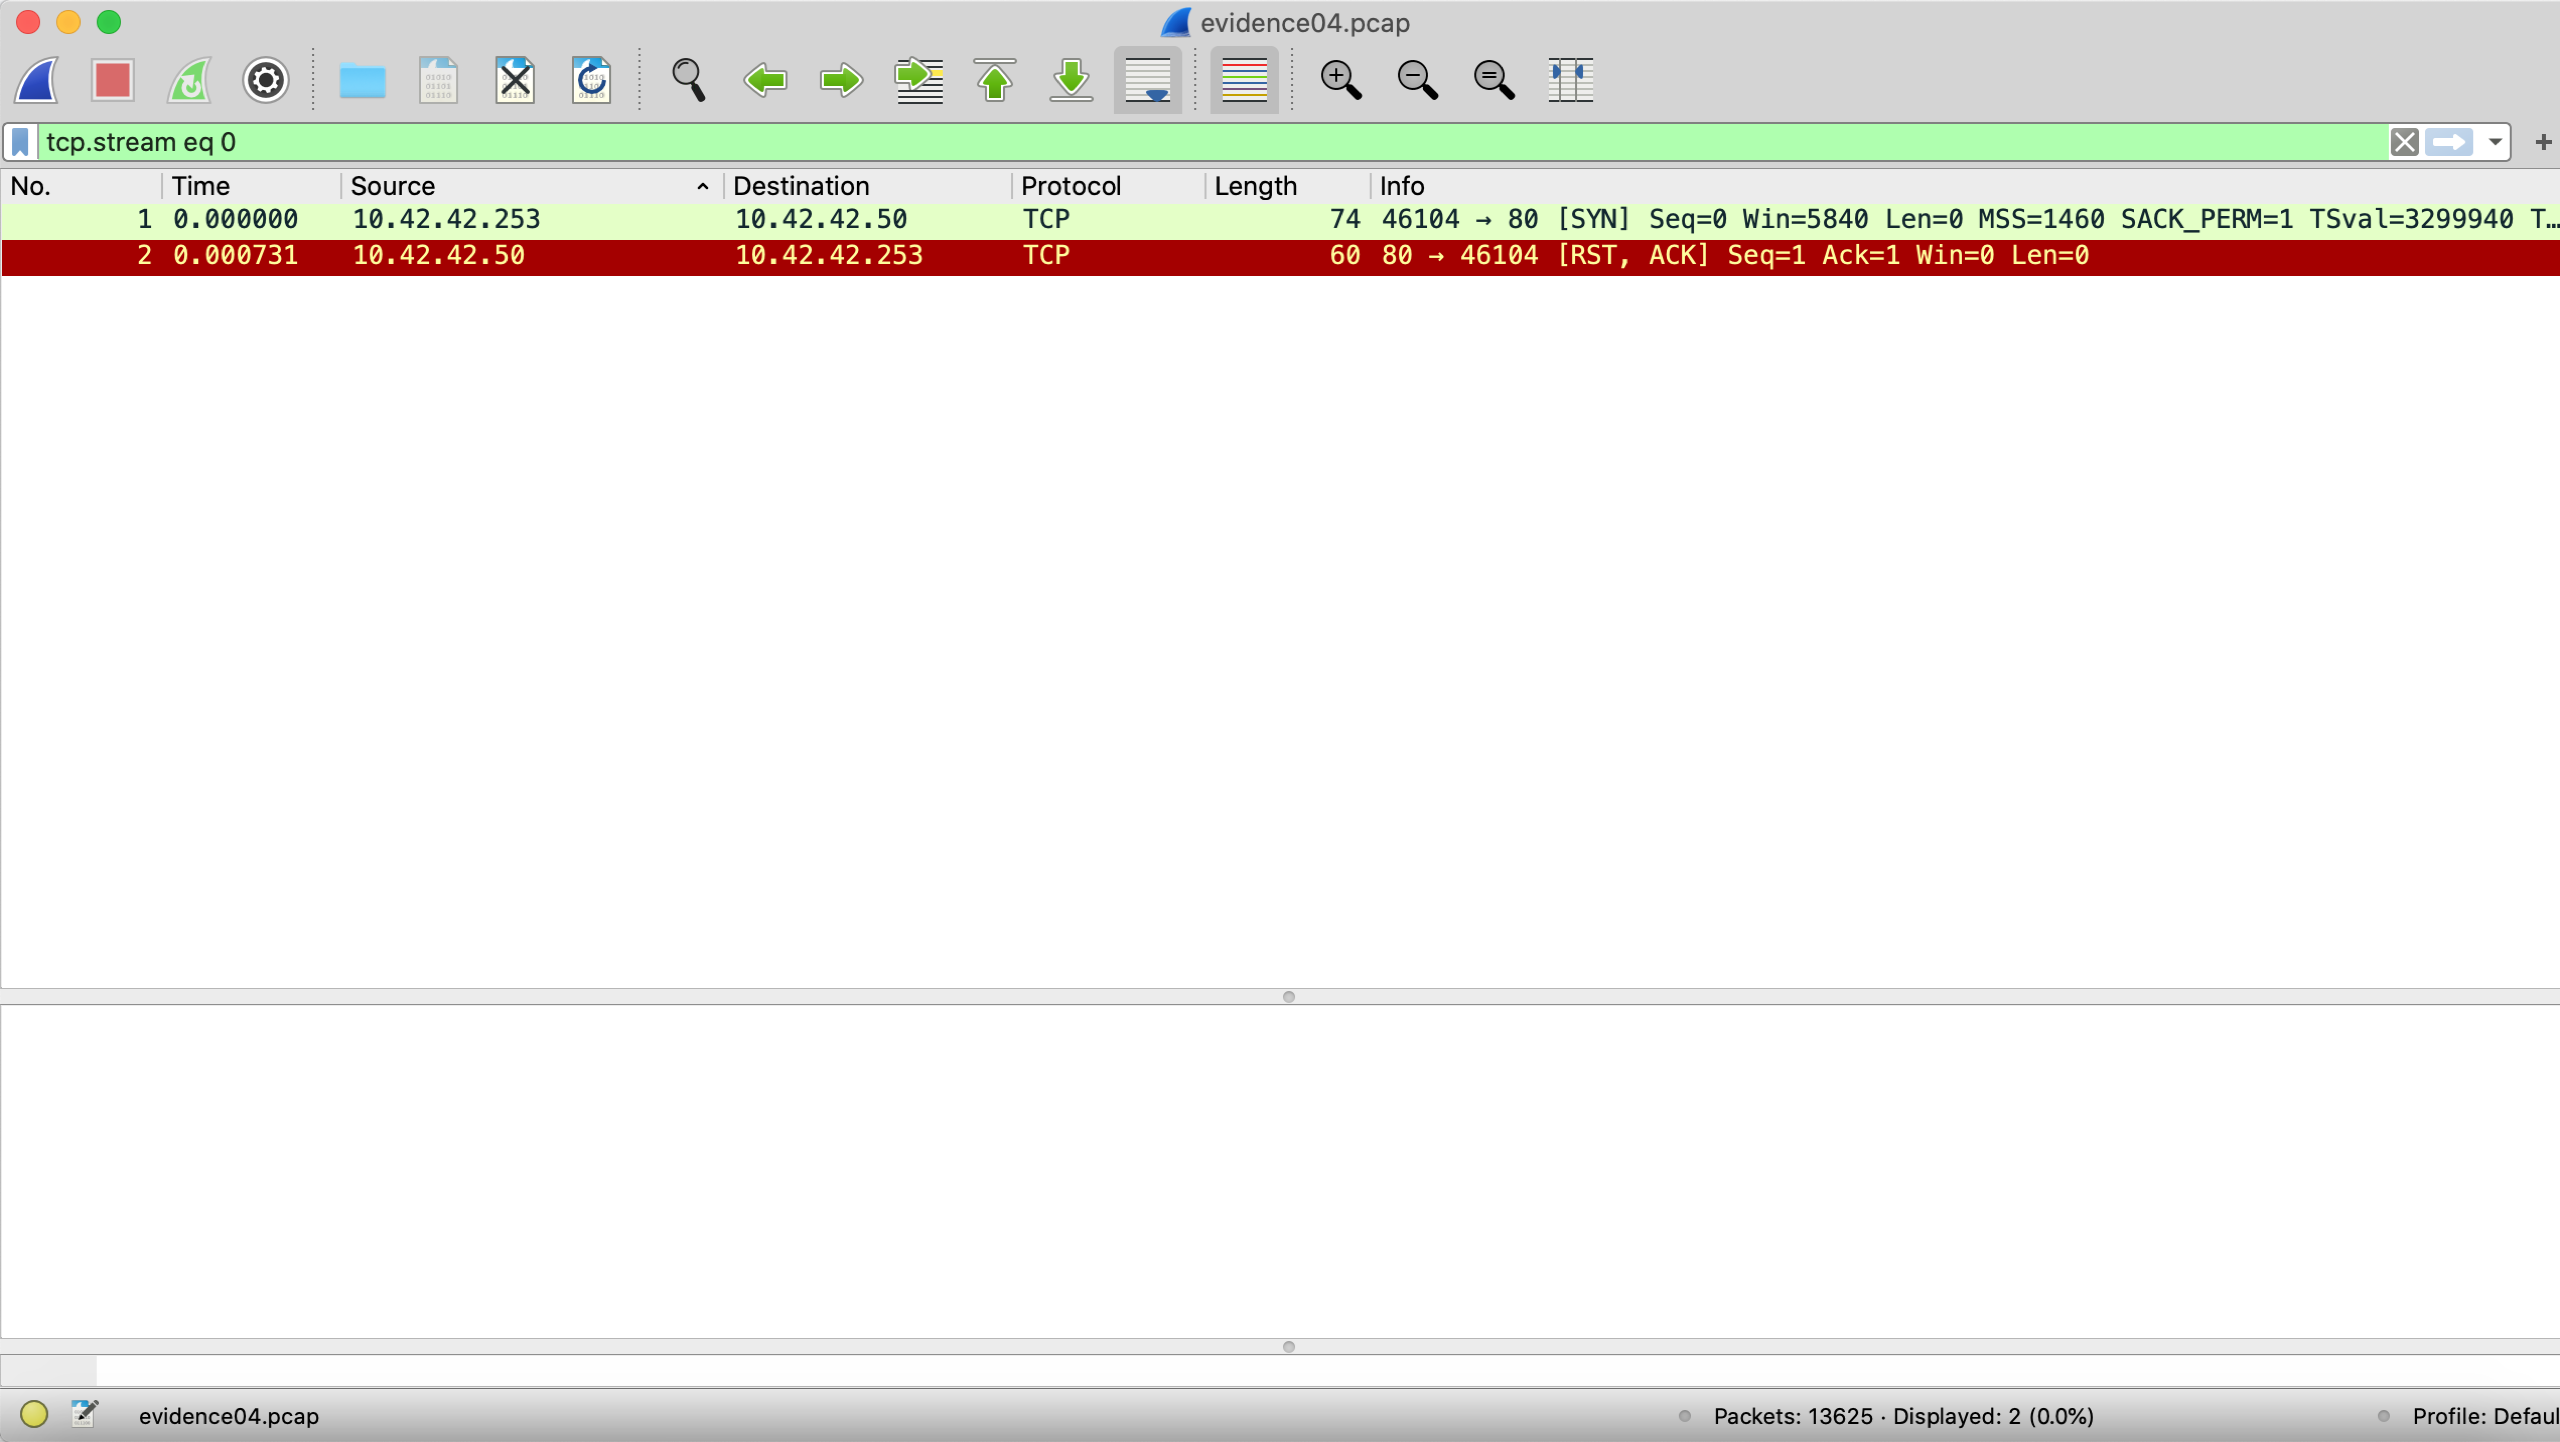Sort by Source column header
The image size is (2560, 1442).
[393, 186]
